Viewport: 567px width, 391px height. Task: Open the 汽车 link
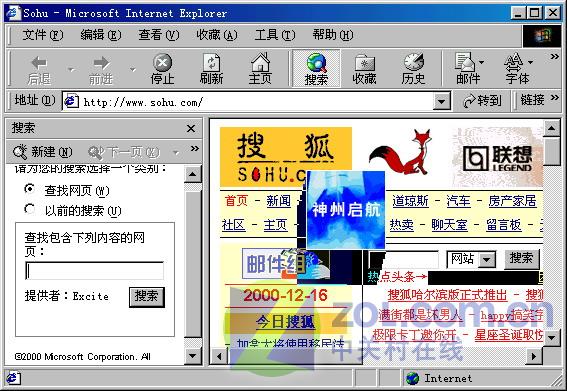pyautogui.click(x=459, y=201)
